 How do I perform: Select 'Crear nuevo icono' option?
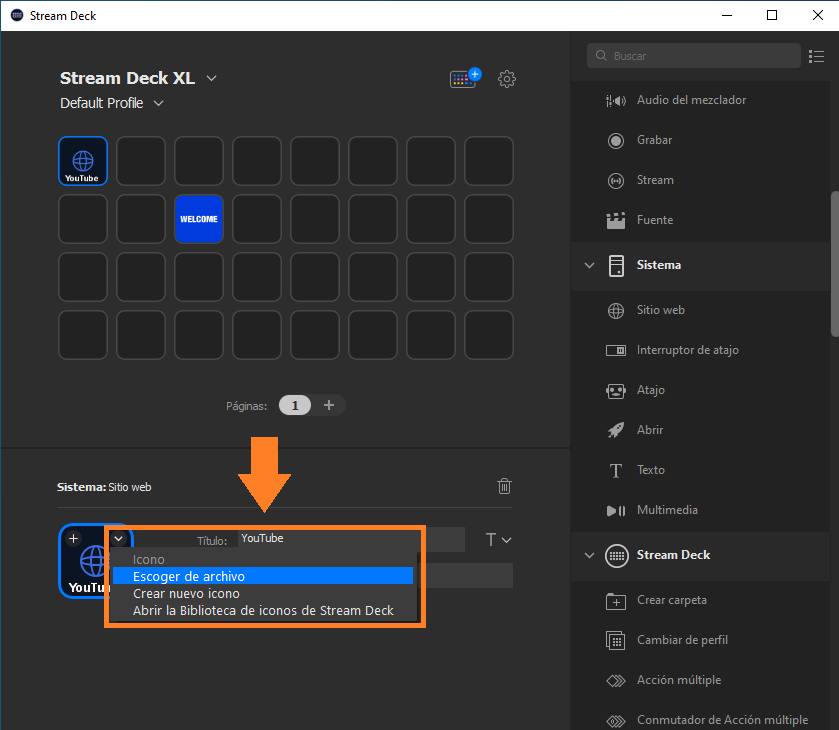(186, 593)
